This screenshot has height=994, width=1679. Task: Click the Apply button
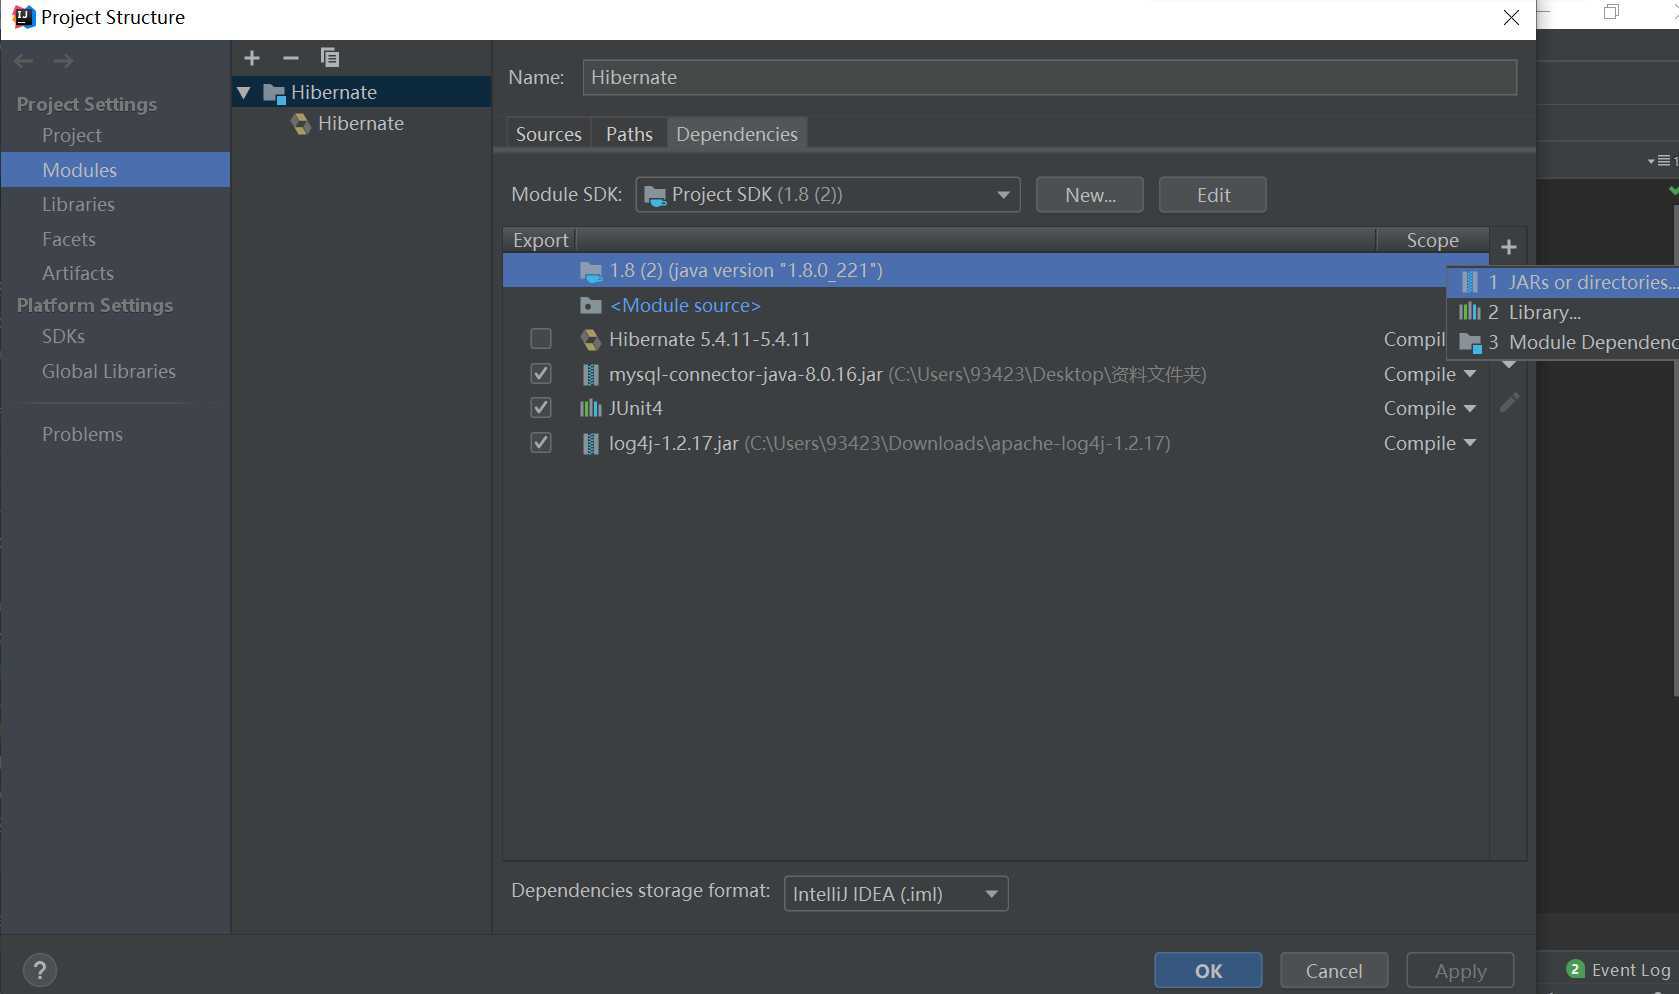[x=1460, y=970]
